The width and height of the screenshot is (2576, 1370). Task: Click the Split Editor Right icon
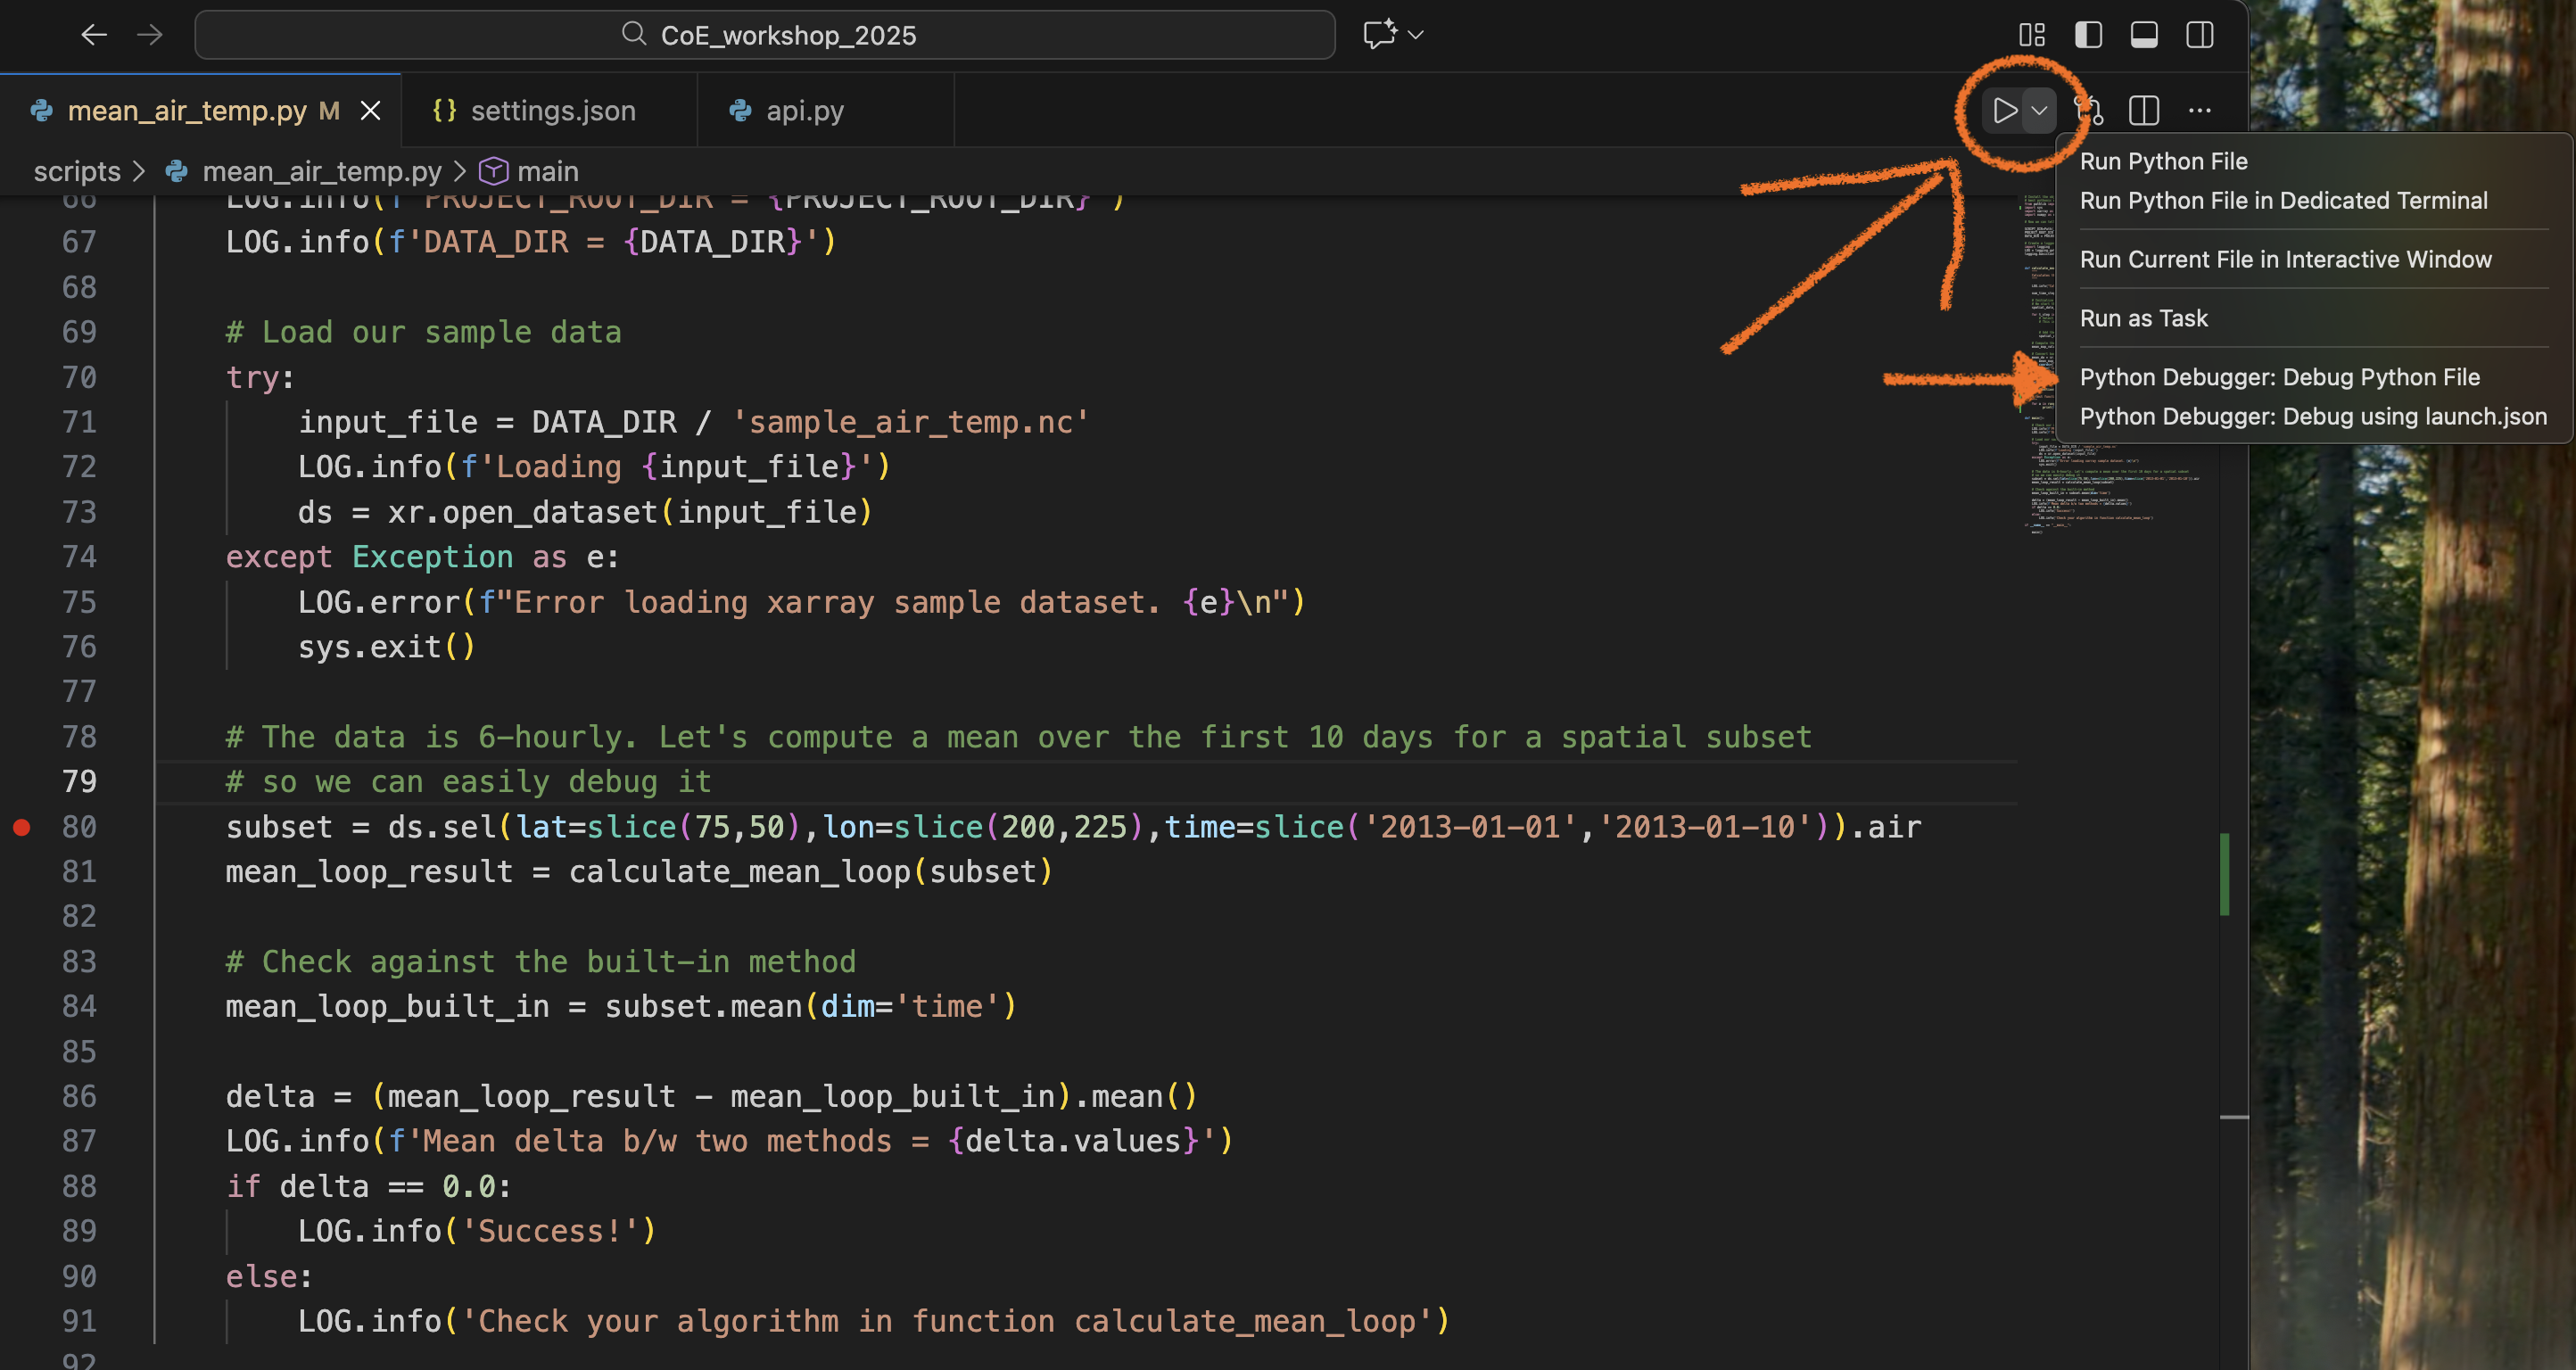tap(2143, 110)
